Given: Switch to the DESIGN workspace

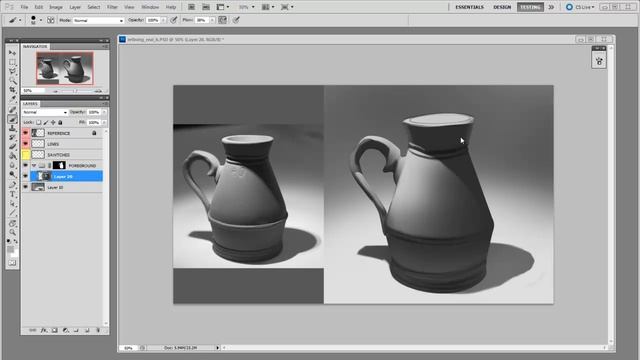Looking at the screenshot, I should 502,7.
